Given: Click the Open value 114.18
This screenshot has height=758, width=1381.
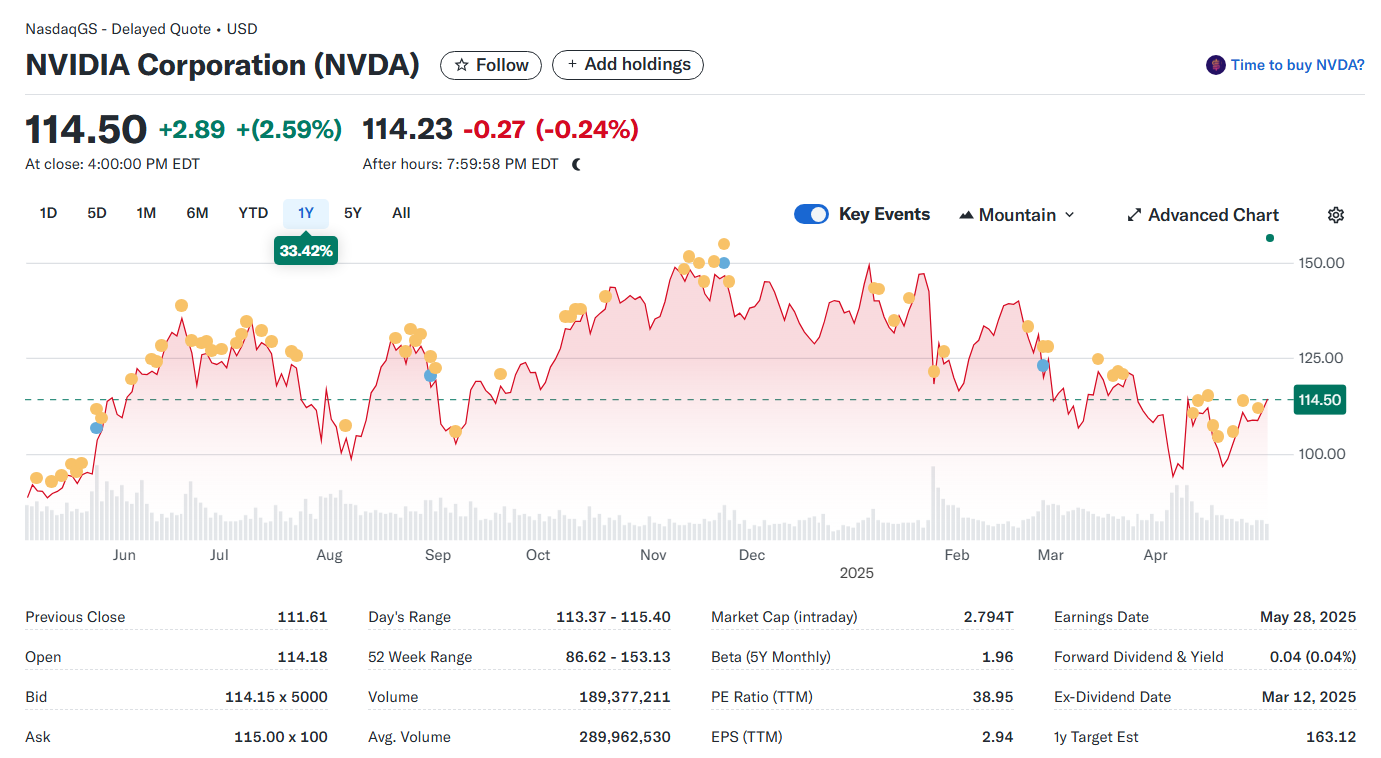Looking at the screenshot, I should coord(302,657).
